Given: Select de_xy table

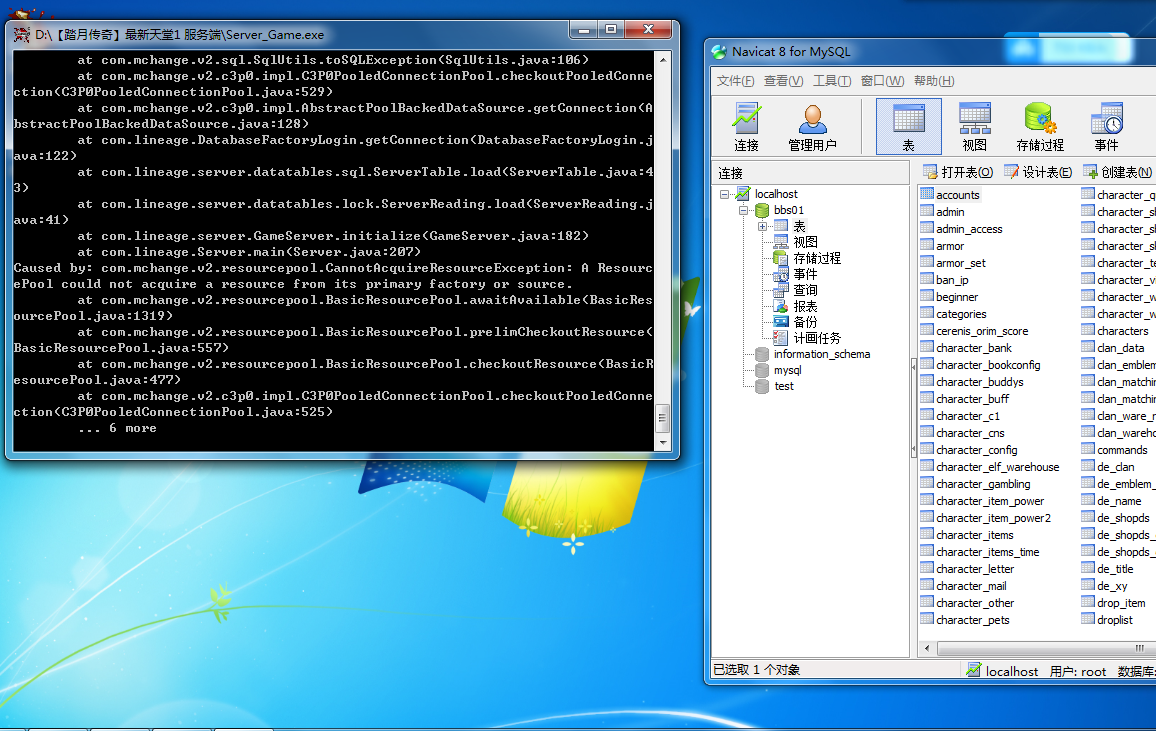Looking at the screenshot, I should tap(1112, 587).
